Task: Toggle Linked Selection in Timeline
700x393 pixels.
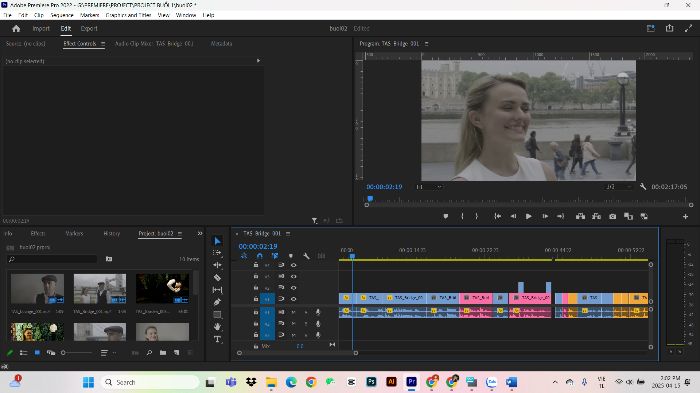Action: (x=275, y=256)
